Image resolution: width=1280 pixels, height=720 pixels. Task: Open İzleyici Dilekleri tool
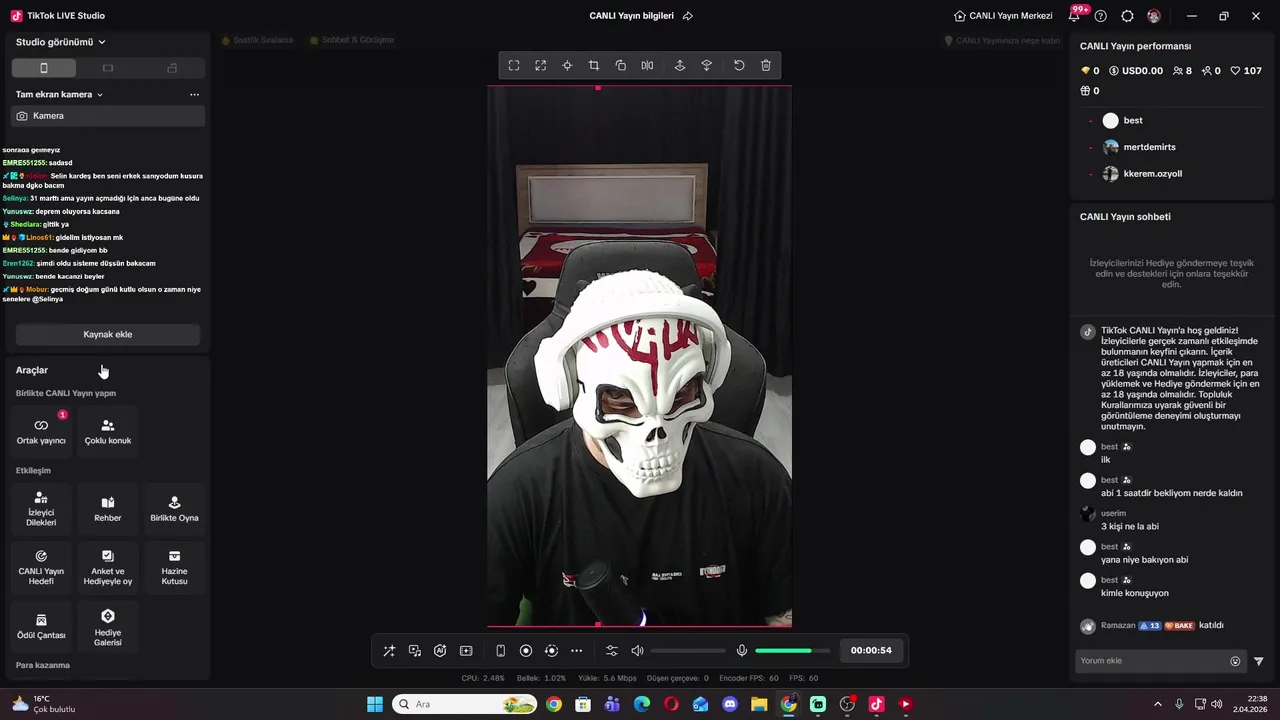pos(41,509)
